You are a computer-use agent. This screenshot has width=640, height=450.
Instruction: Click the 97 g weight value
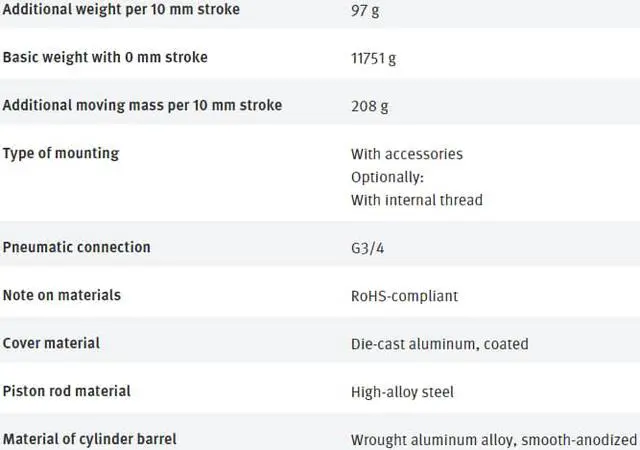tap(366, 11)
